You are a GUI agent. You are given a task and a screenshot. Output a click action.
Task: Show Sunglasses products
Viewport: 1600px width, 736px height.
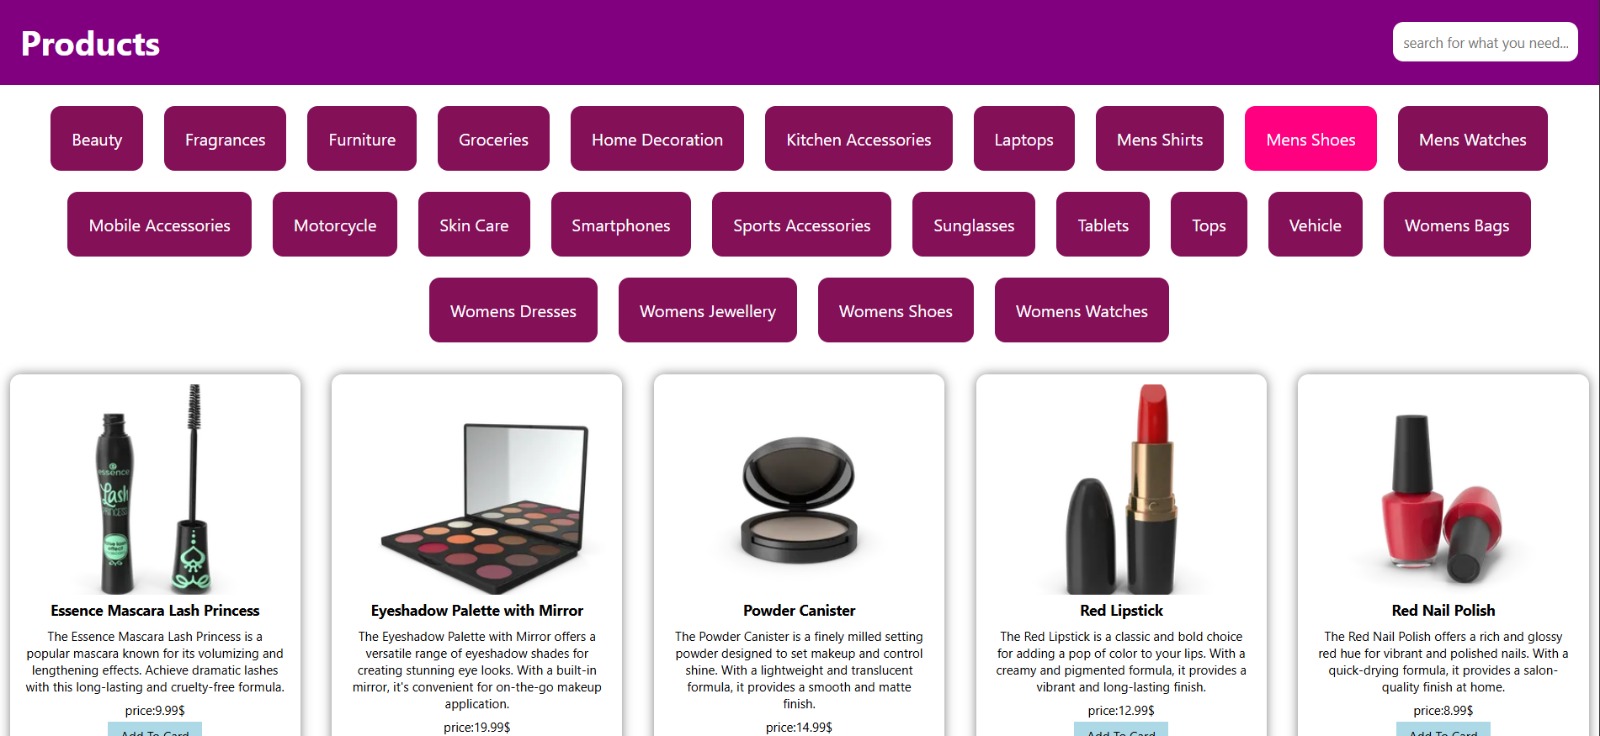[973, 225]
